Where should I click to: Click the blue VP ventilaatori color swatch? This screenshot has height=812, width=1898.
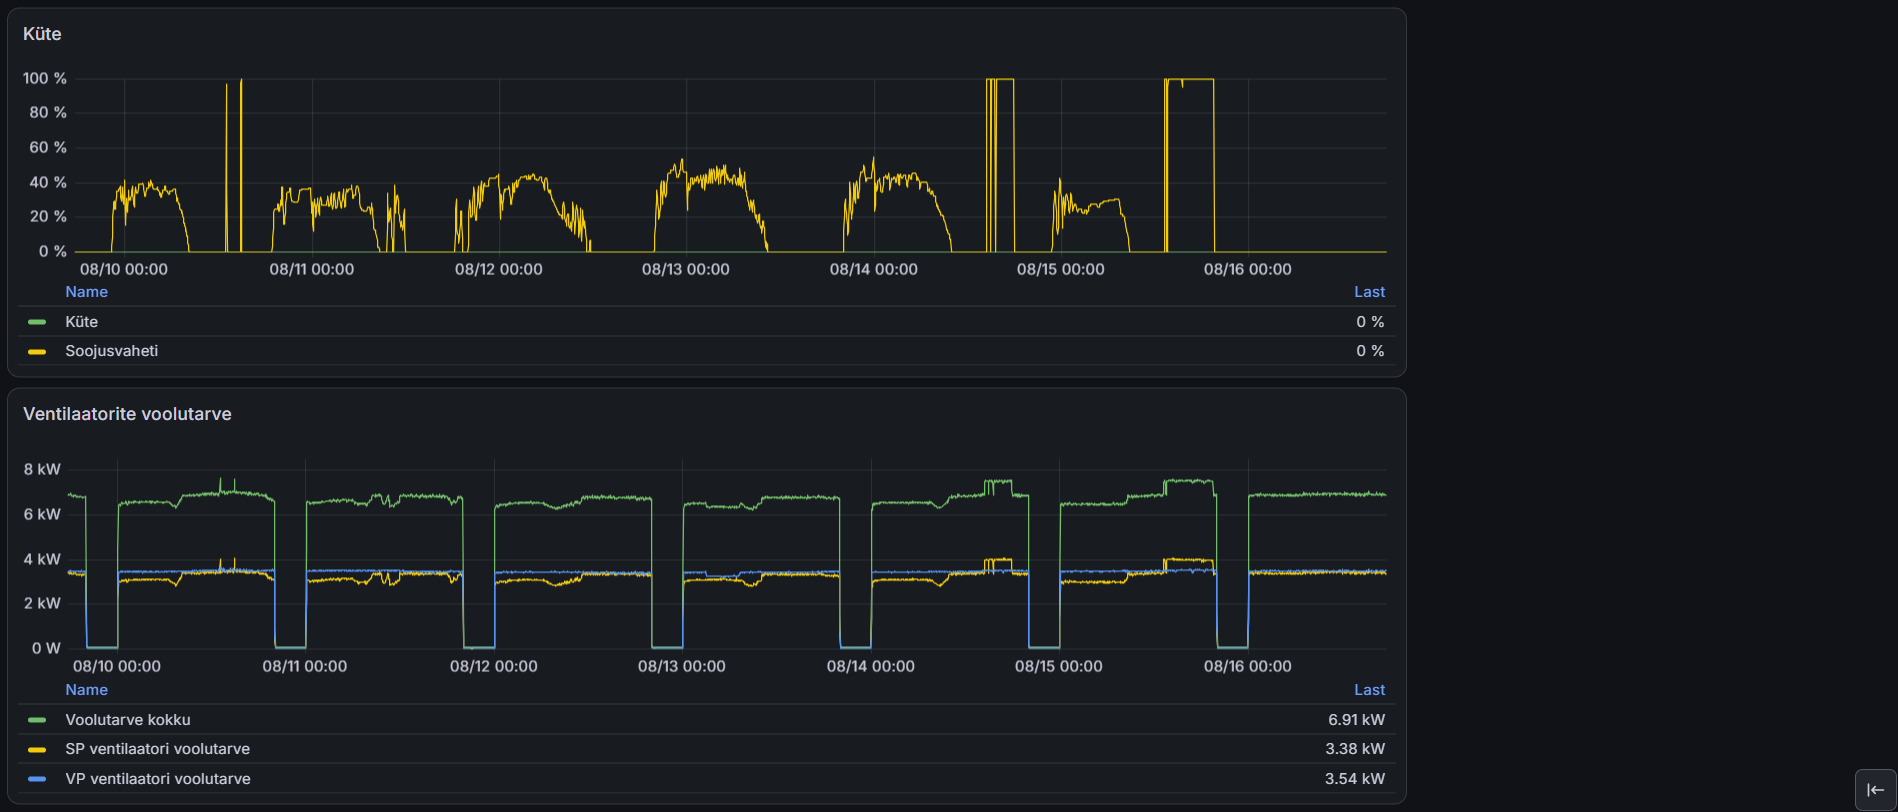coord(37,779)
